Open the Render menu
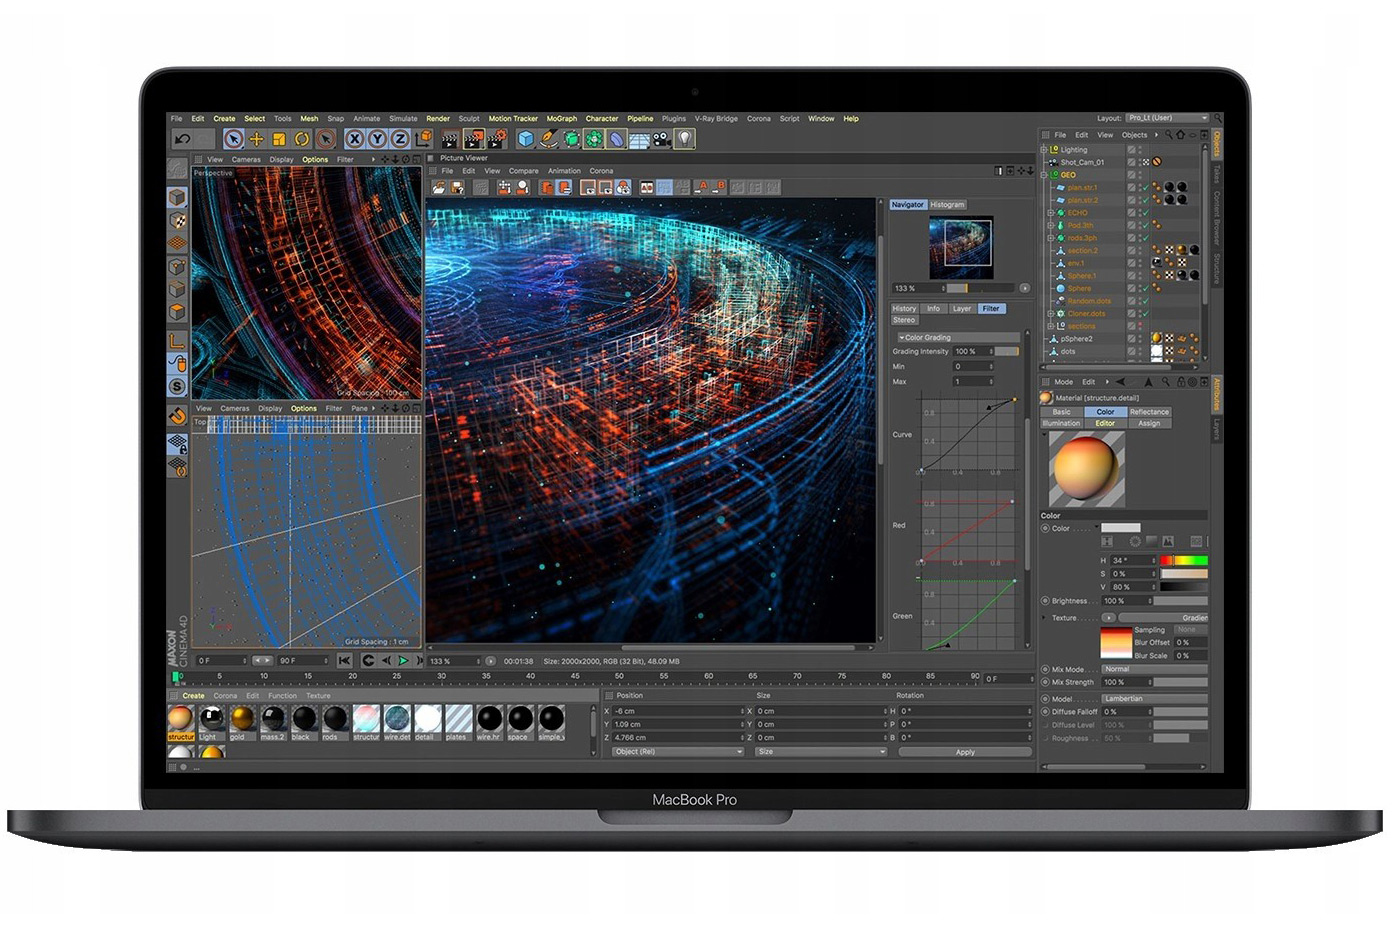This screenshot has width=1392, height=928. click(x=438, y=119)
